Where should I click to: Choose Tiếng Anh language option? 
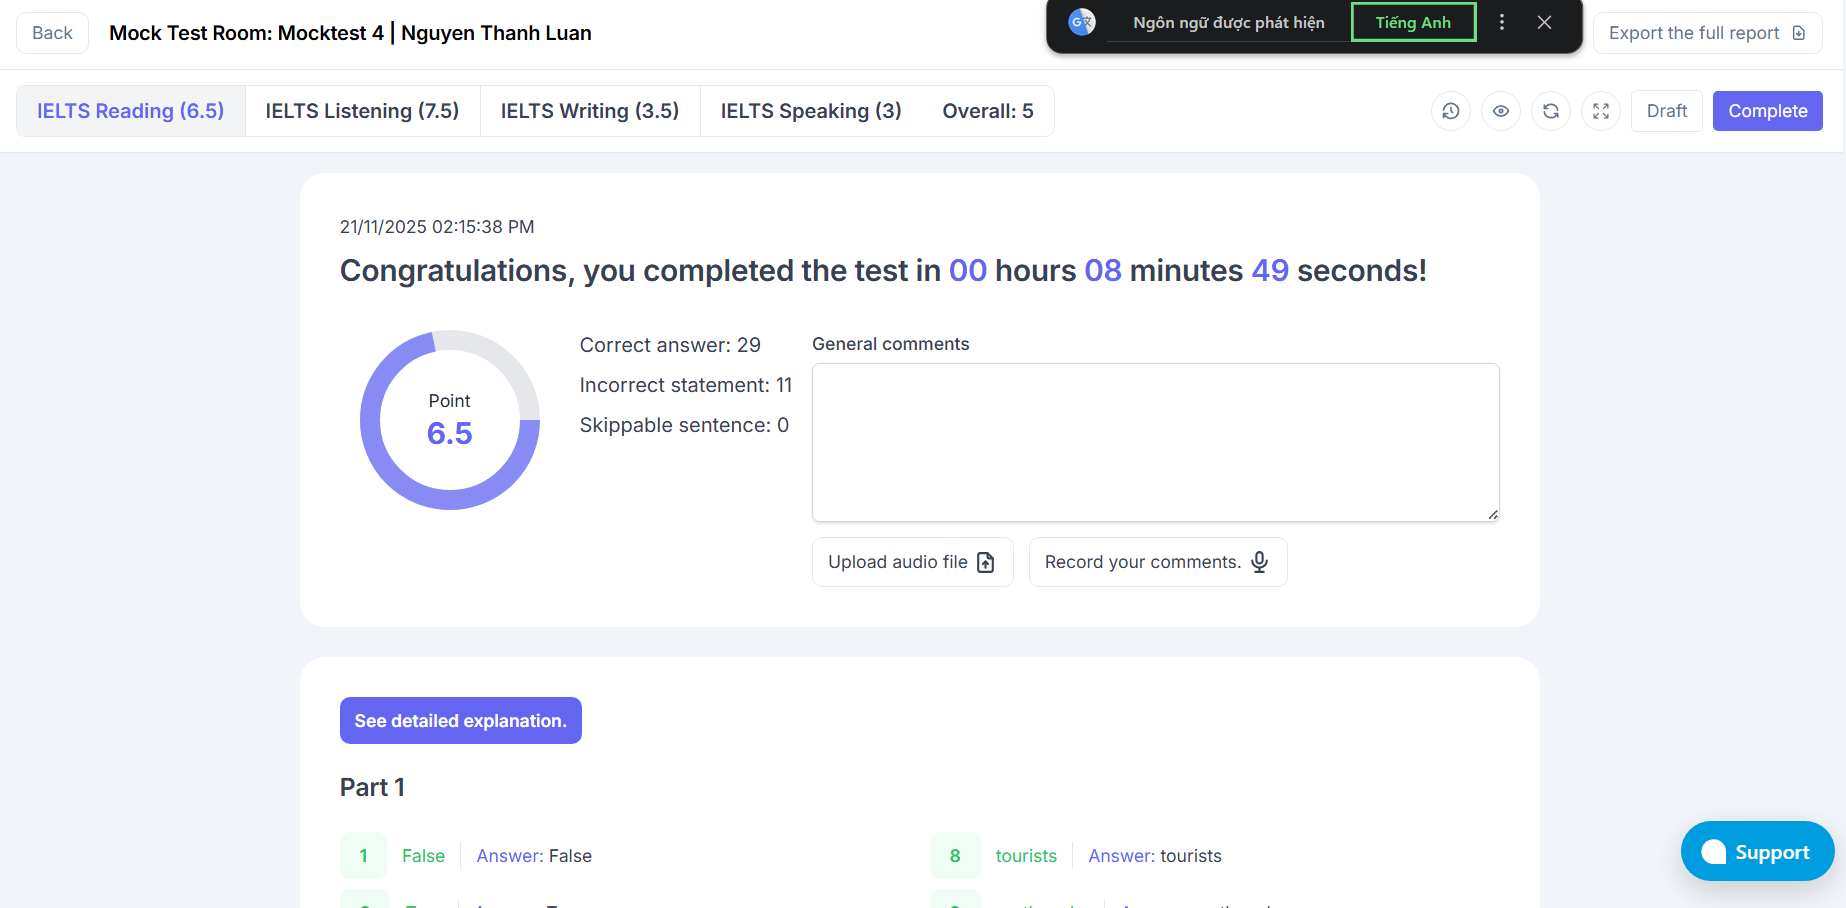pyautogui.click(x=1413, y=22)
